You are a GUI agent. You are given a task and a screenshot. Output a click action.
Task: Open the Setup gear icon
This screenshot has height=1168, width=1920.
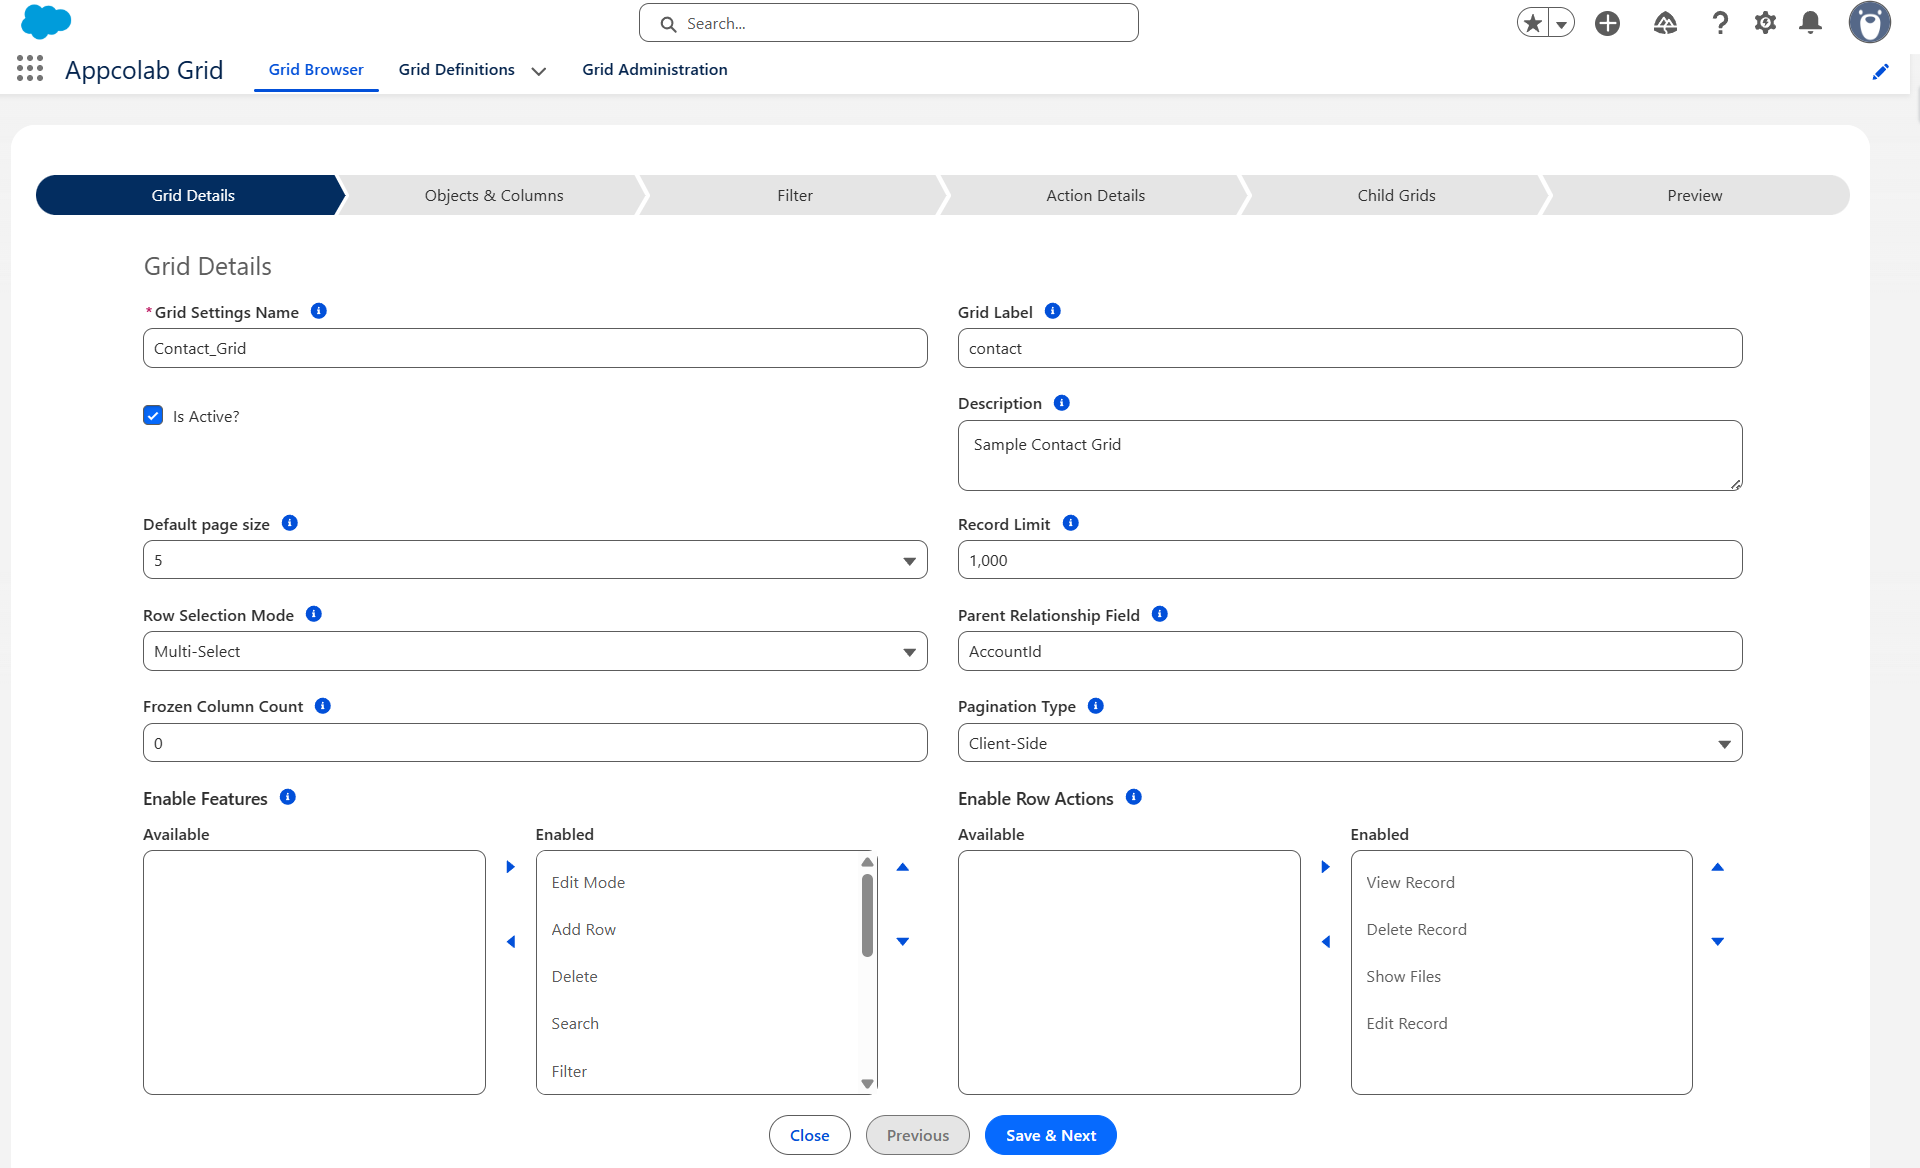[x=1765, y=23]
